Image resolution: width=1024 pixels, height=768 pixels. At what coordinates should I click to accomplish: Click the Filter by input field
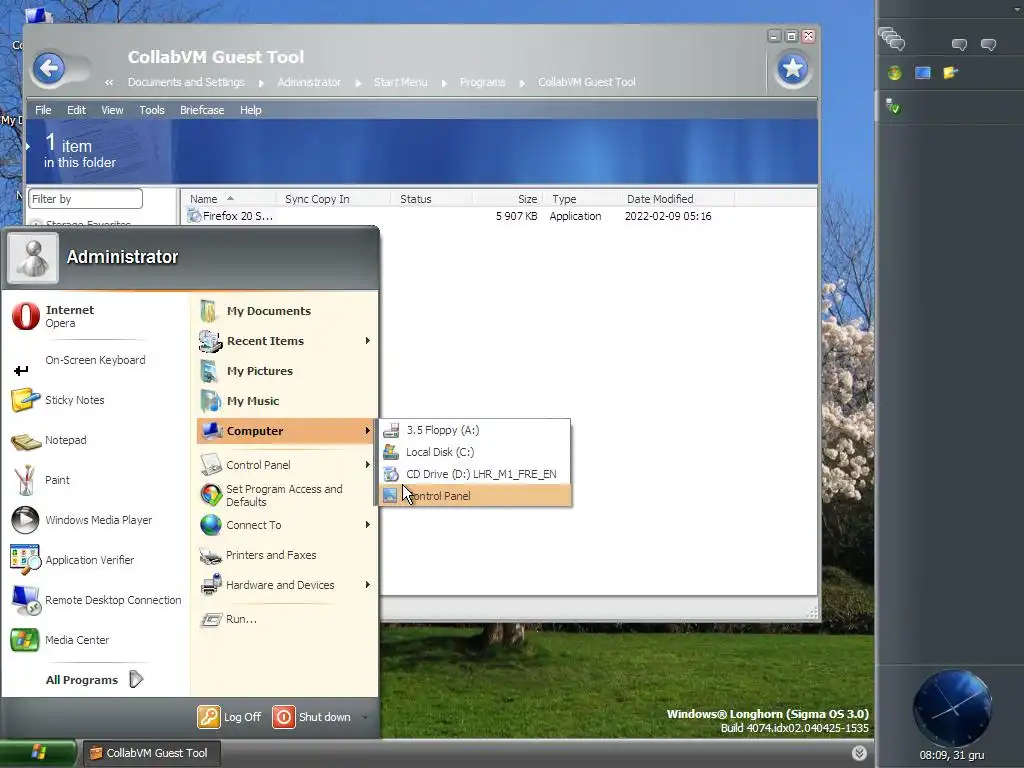pyautogui.click(x=86, y=199)
